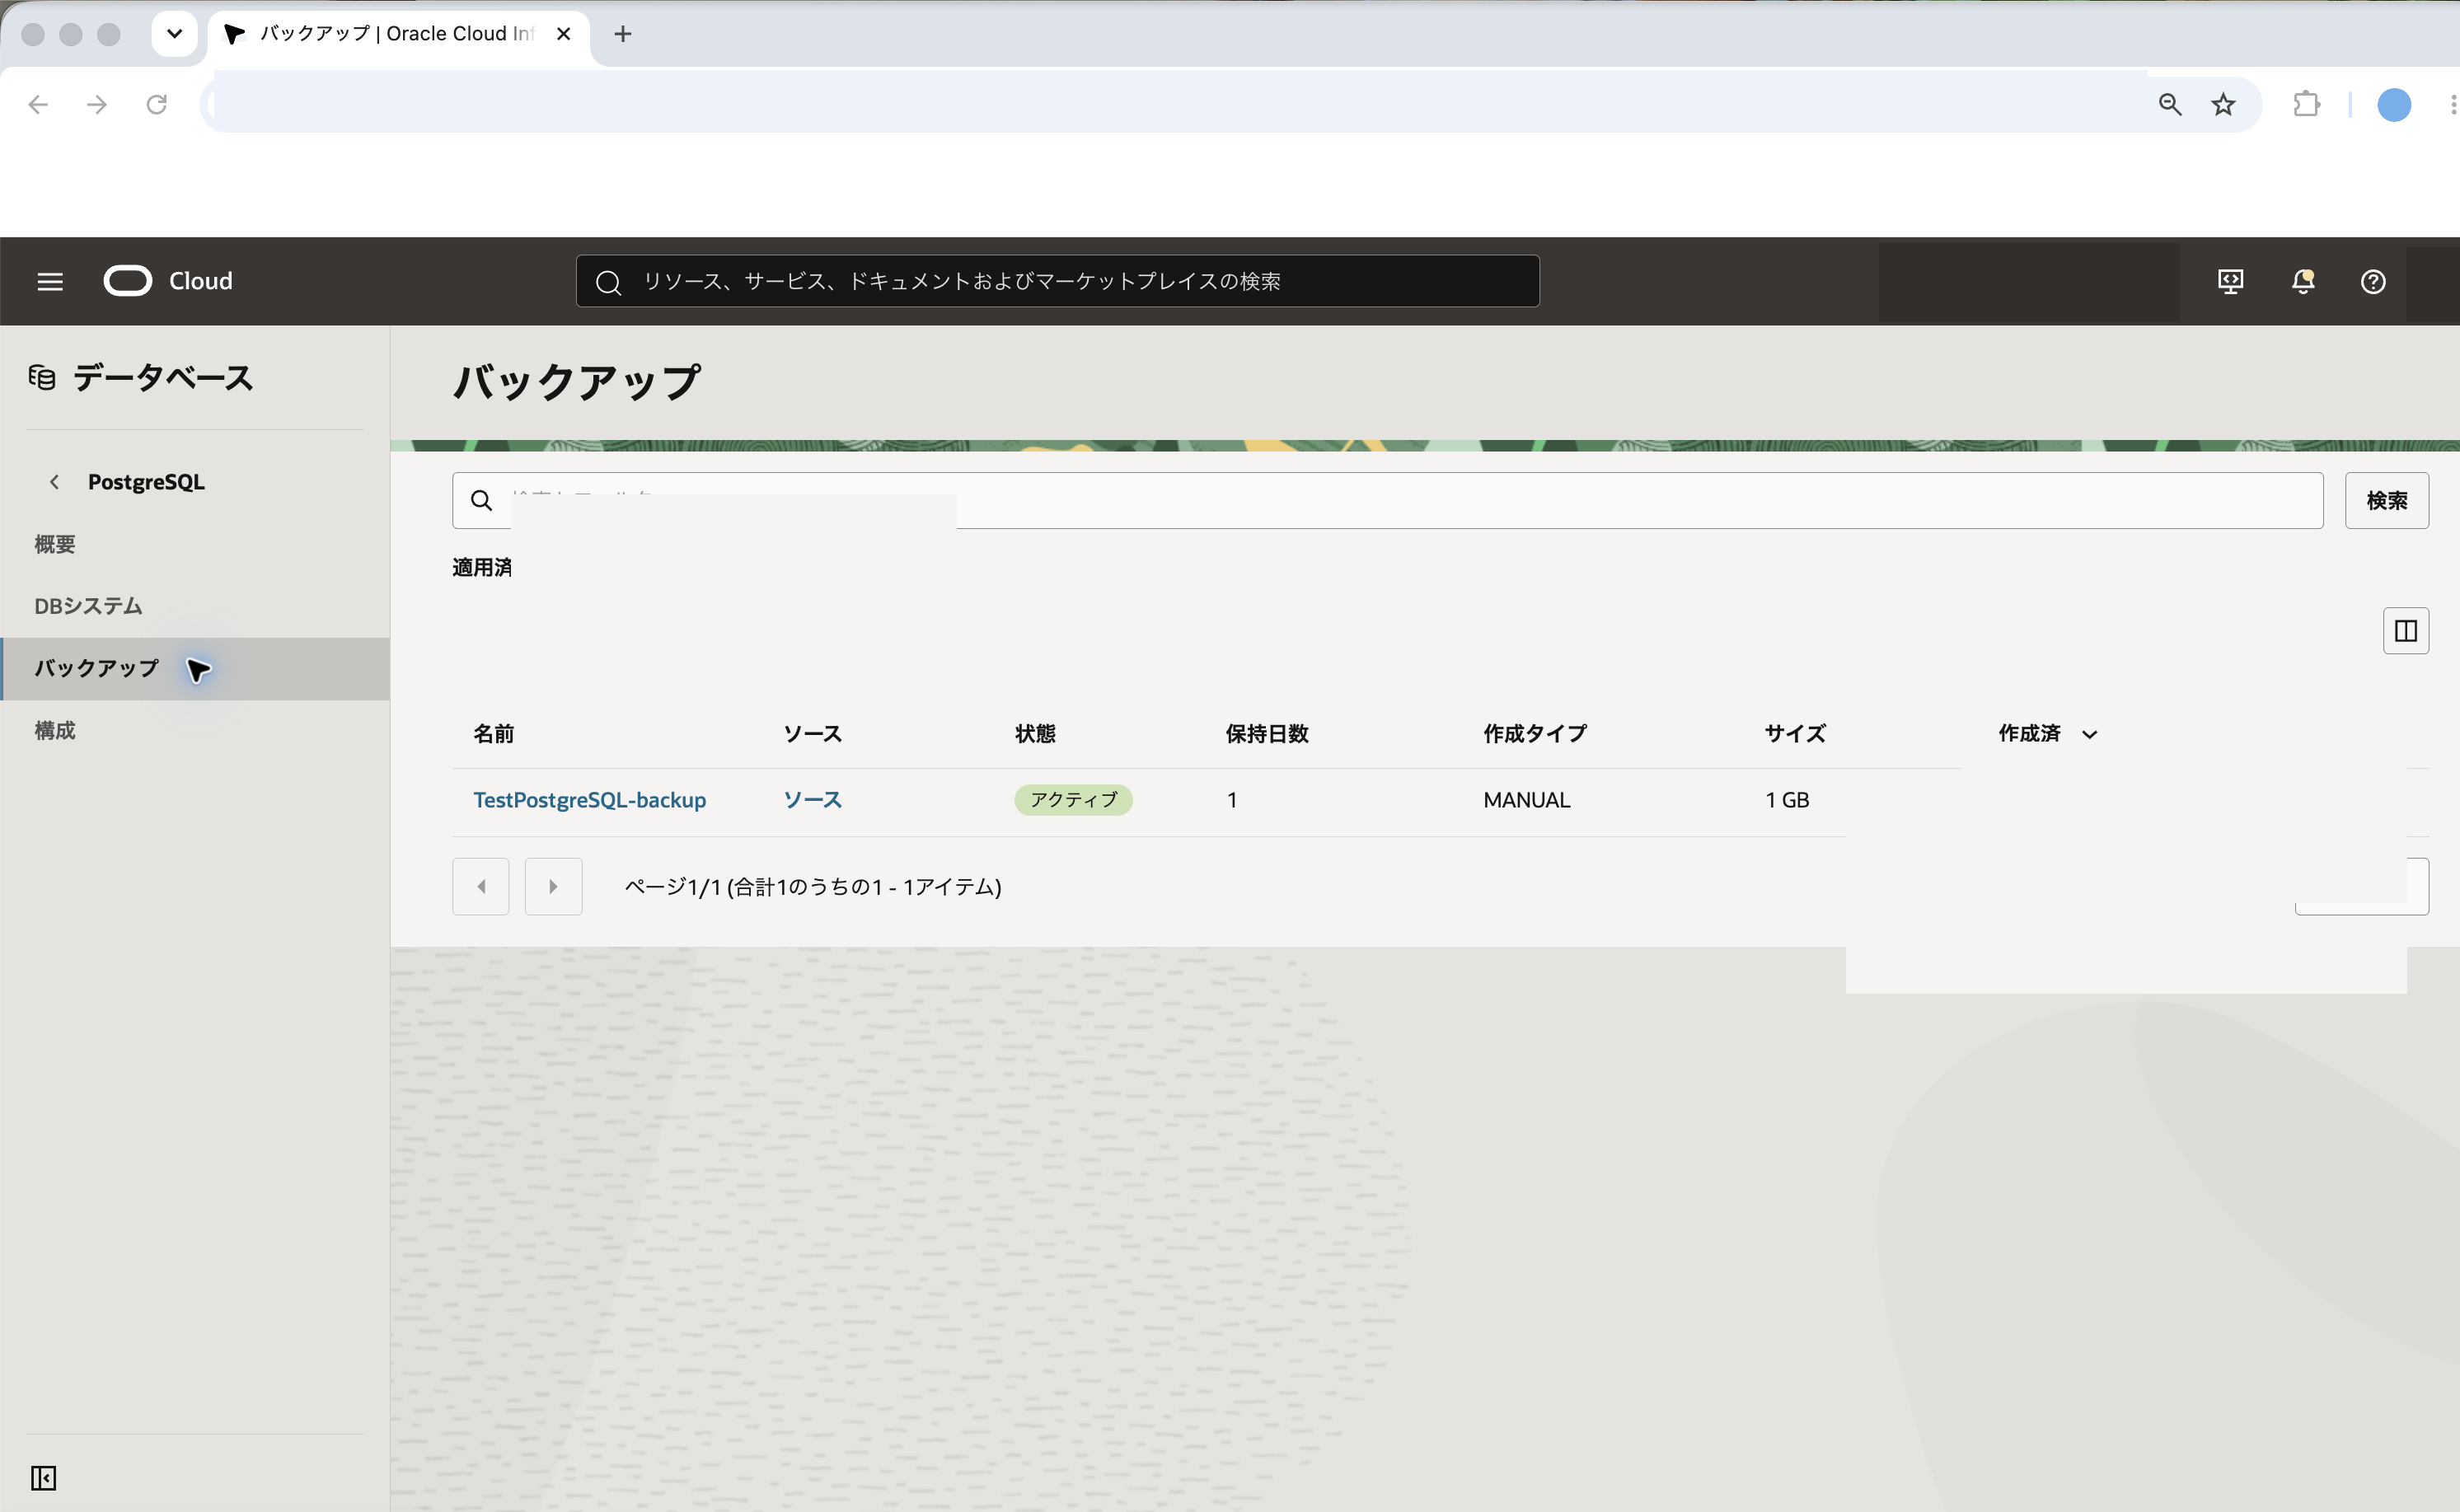Screen dimensions: 2460x1512
Task: Click the pagination summary text
Action: click(813, 887)
